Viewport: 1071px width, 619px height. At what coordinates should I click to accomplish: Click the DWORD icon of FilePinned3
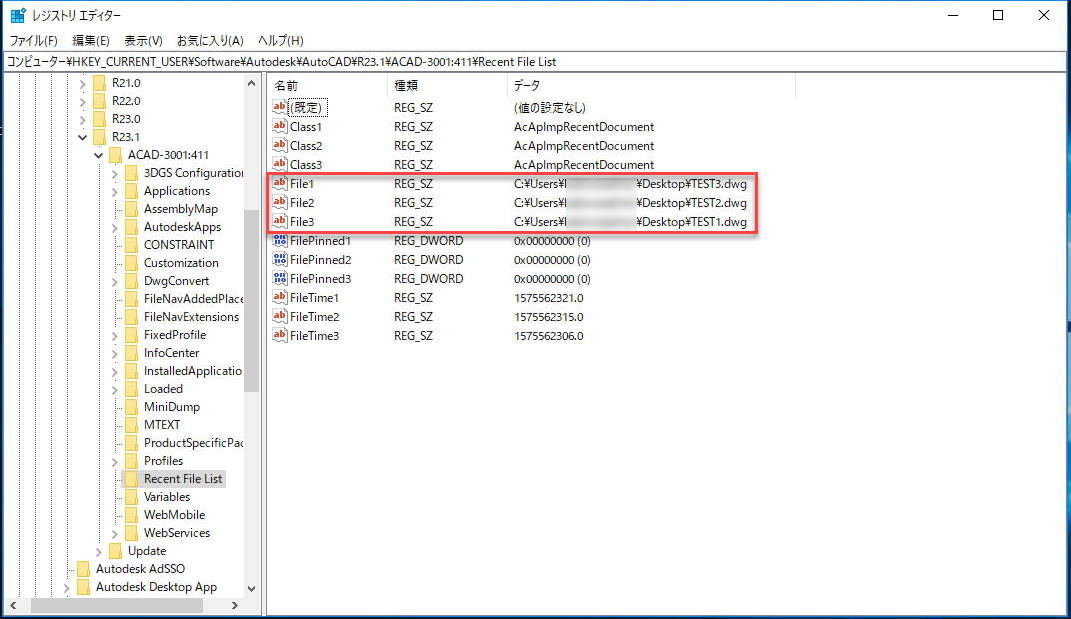tap(279, 279)
